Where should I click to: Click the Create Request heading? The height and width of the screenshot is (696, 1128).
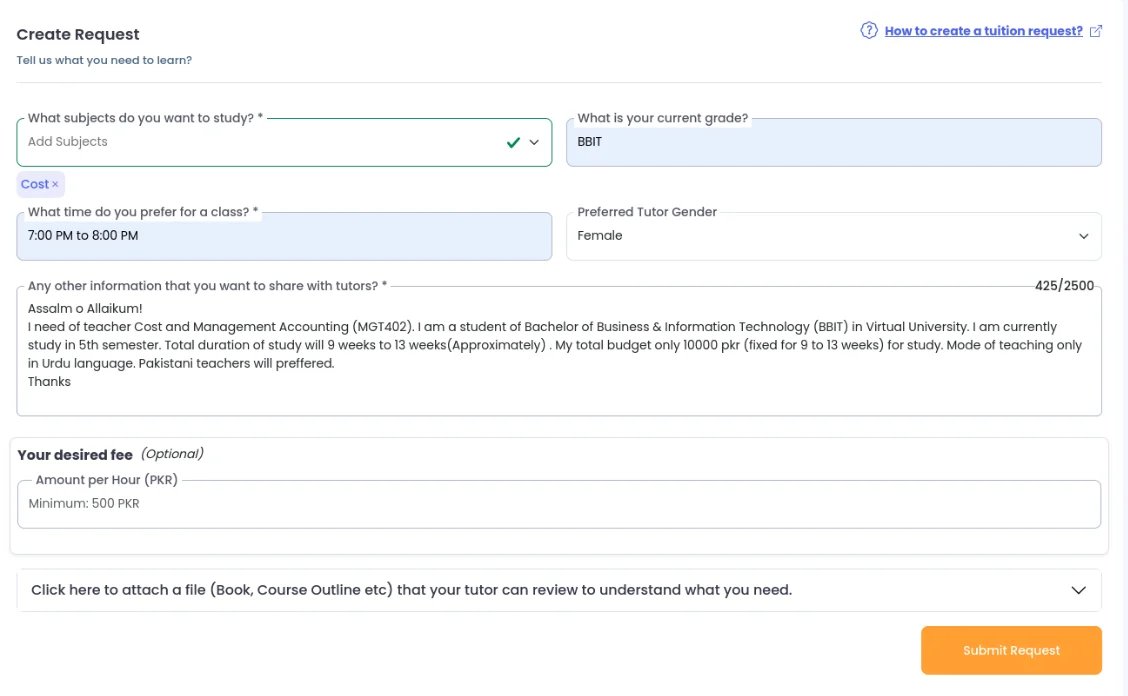78,35
